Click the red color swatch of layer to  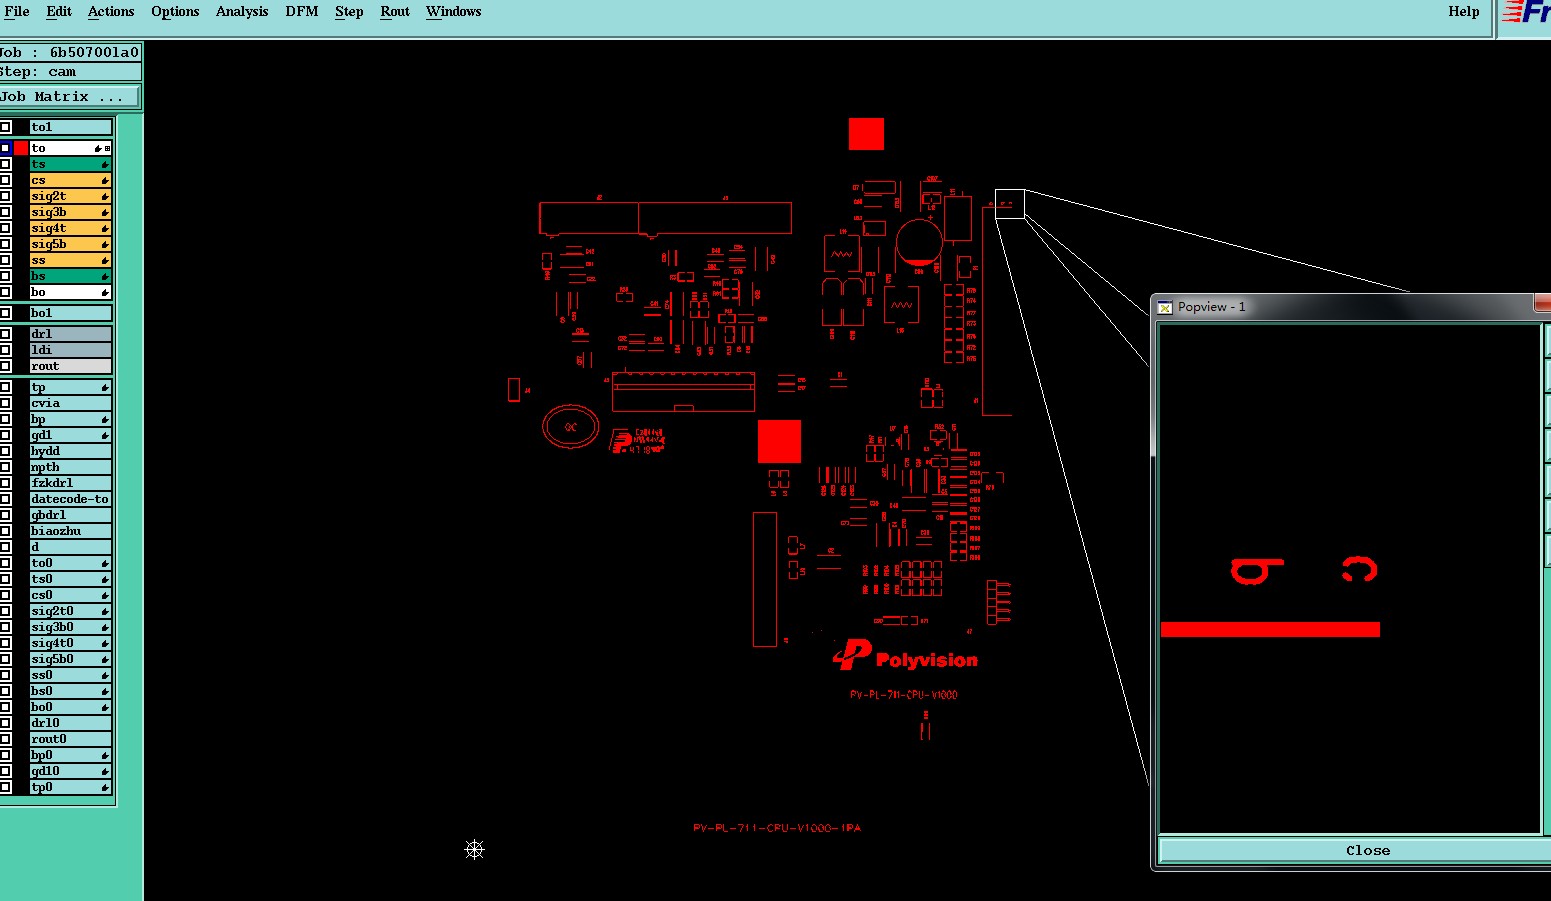click(x=21, y=148)
